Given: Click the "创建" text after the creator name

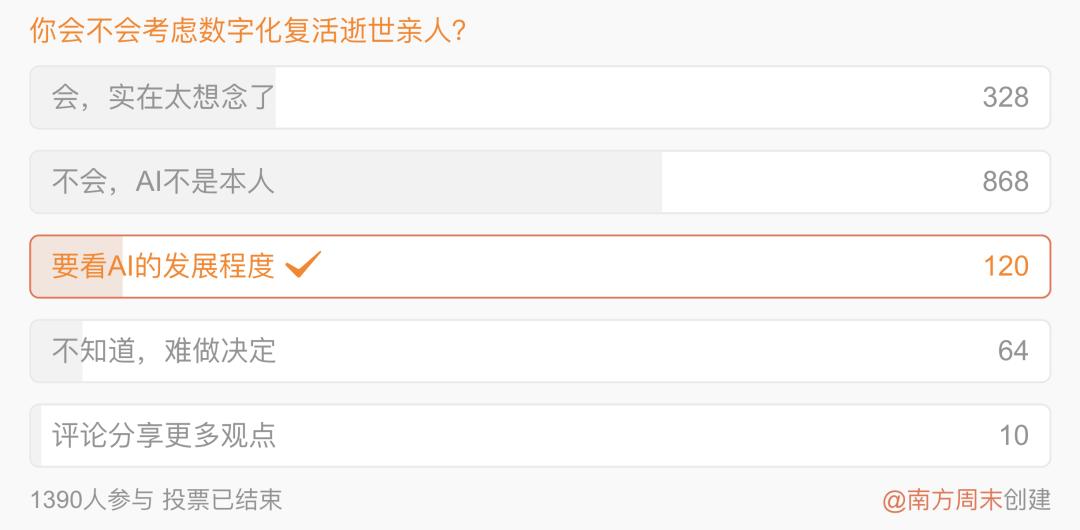Looking at the screenshot, I should pyautogui.click(x=1028, y=499).
